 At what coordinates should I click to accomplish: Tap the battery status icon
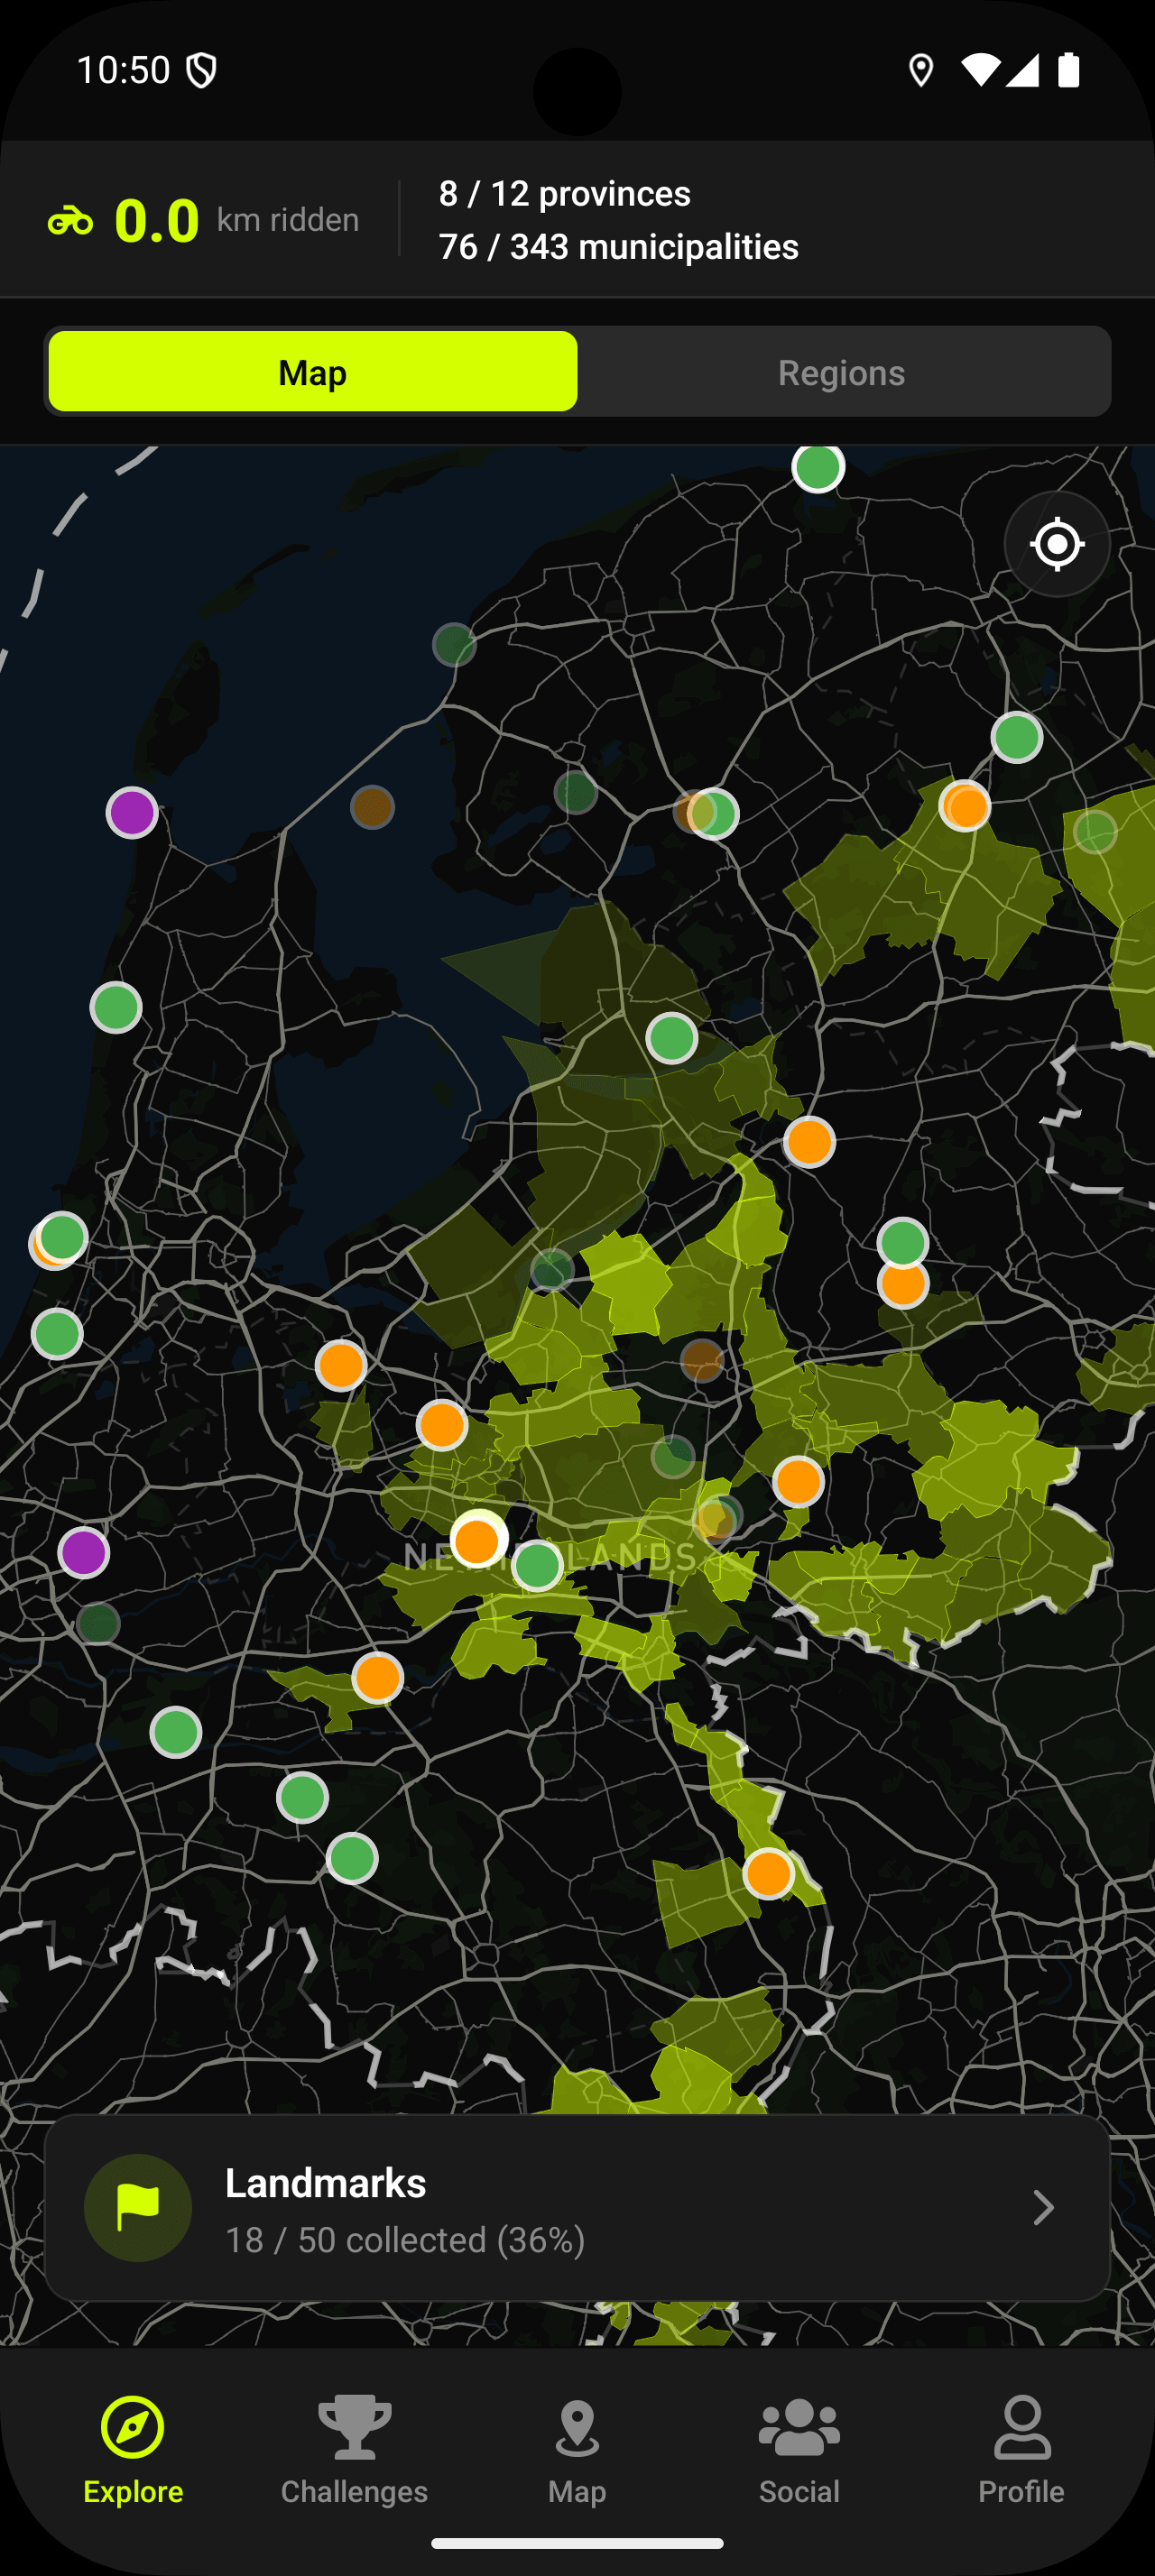tap(1068, 70)
